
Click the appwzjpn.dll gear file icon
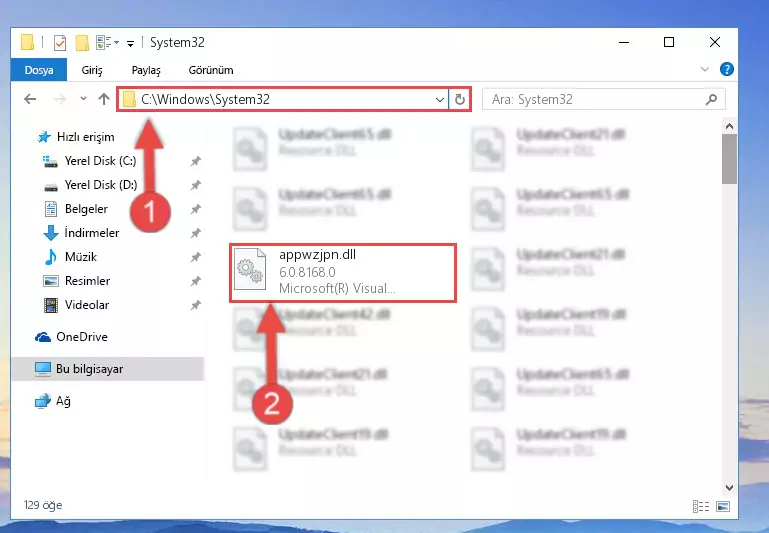[x=250, y=269]
